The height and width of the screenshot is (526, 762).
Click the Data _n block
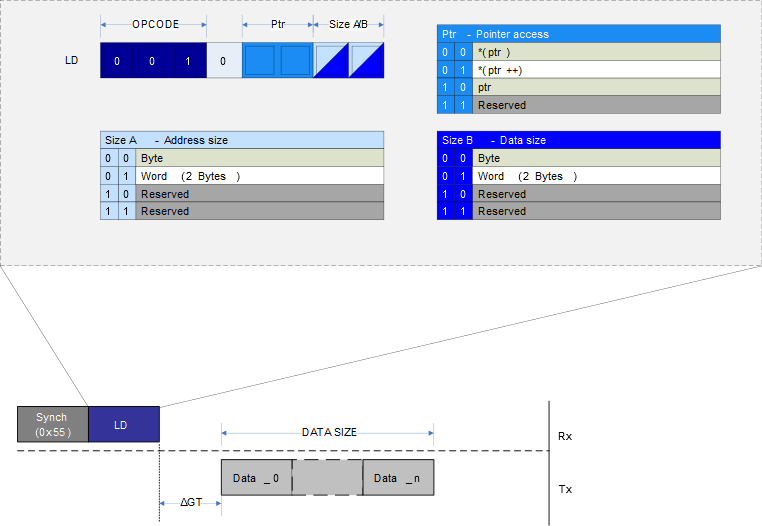click(x=398, y=478)
